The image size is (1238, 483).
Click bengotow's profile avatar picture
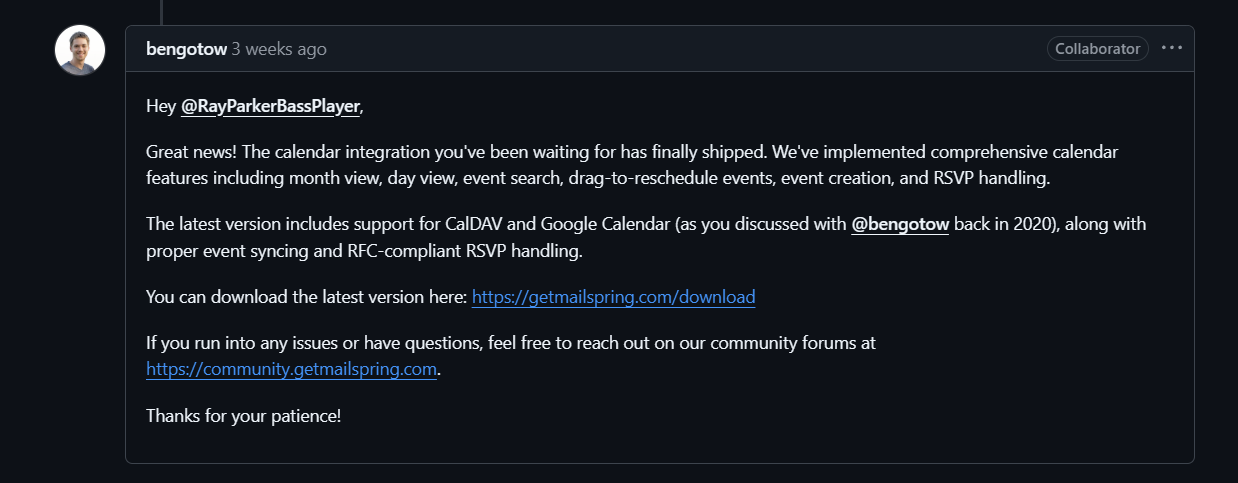80,50
